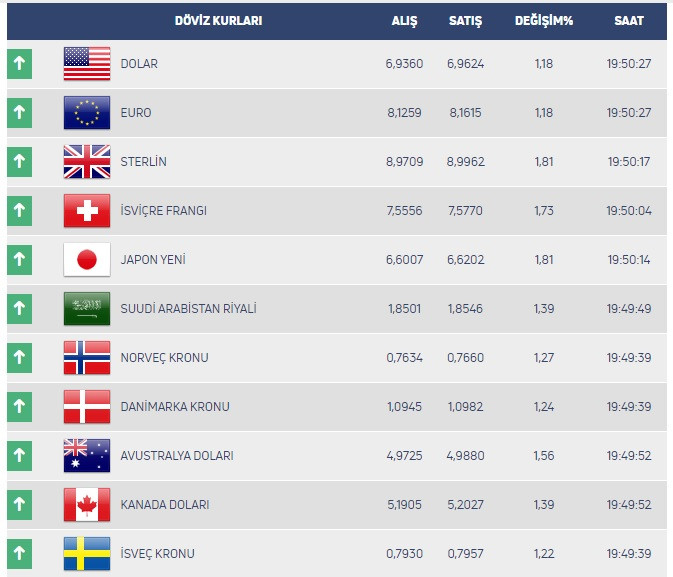The image size is (673, 577).
Task: Click the Canadian flag icon
Action: click(87, 505)
